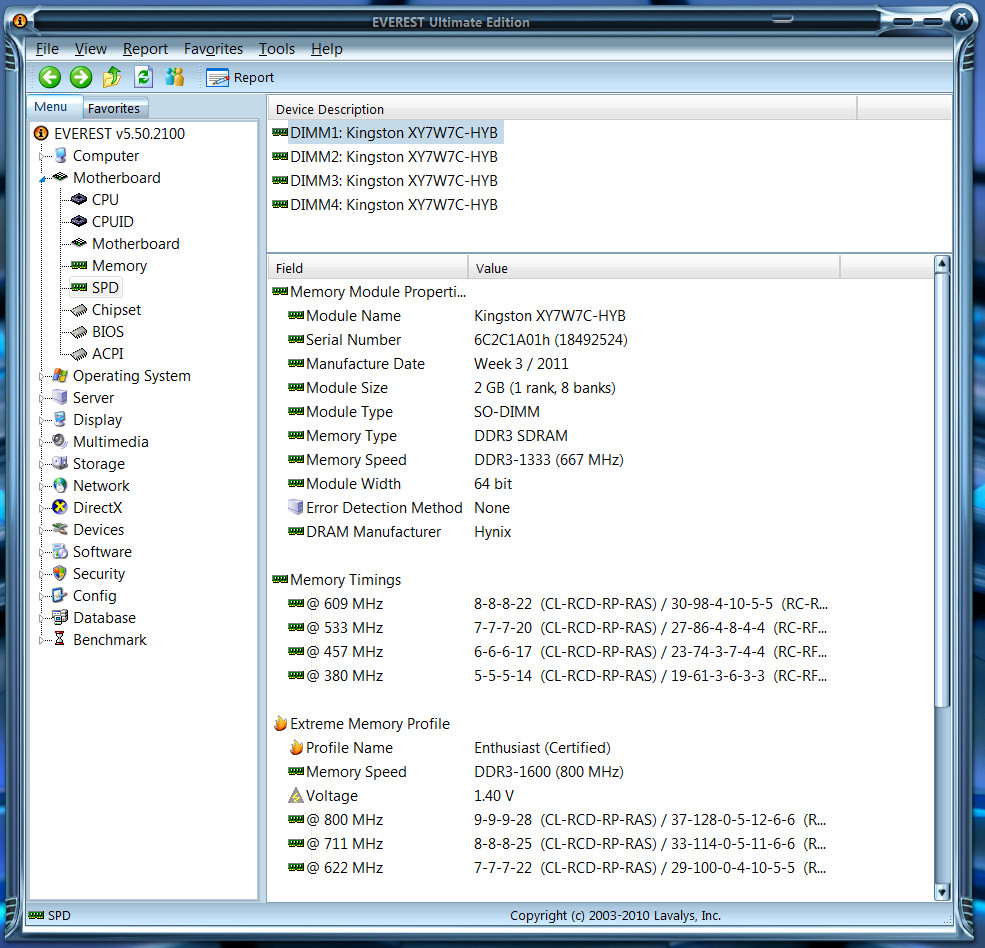Open the Tools menu
The height and width of the screenshot is (948, 985).
[x=276, y=49]
